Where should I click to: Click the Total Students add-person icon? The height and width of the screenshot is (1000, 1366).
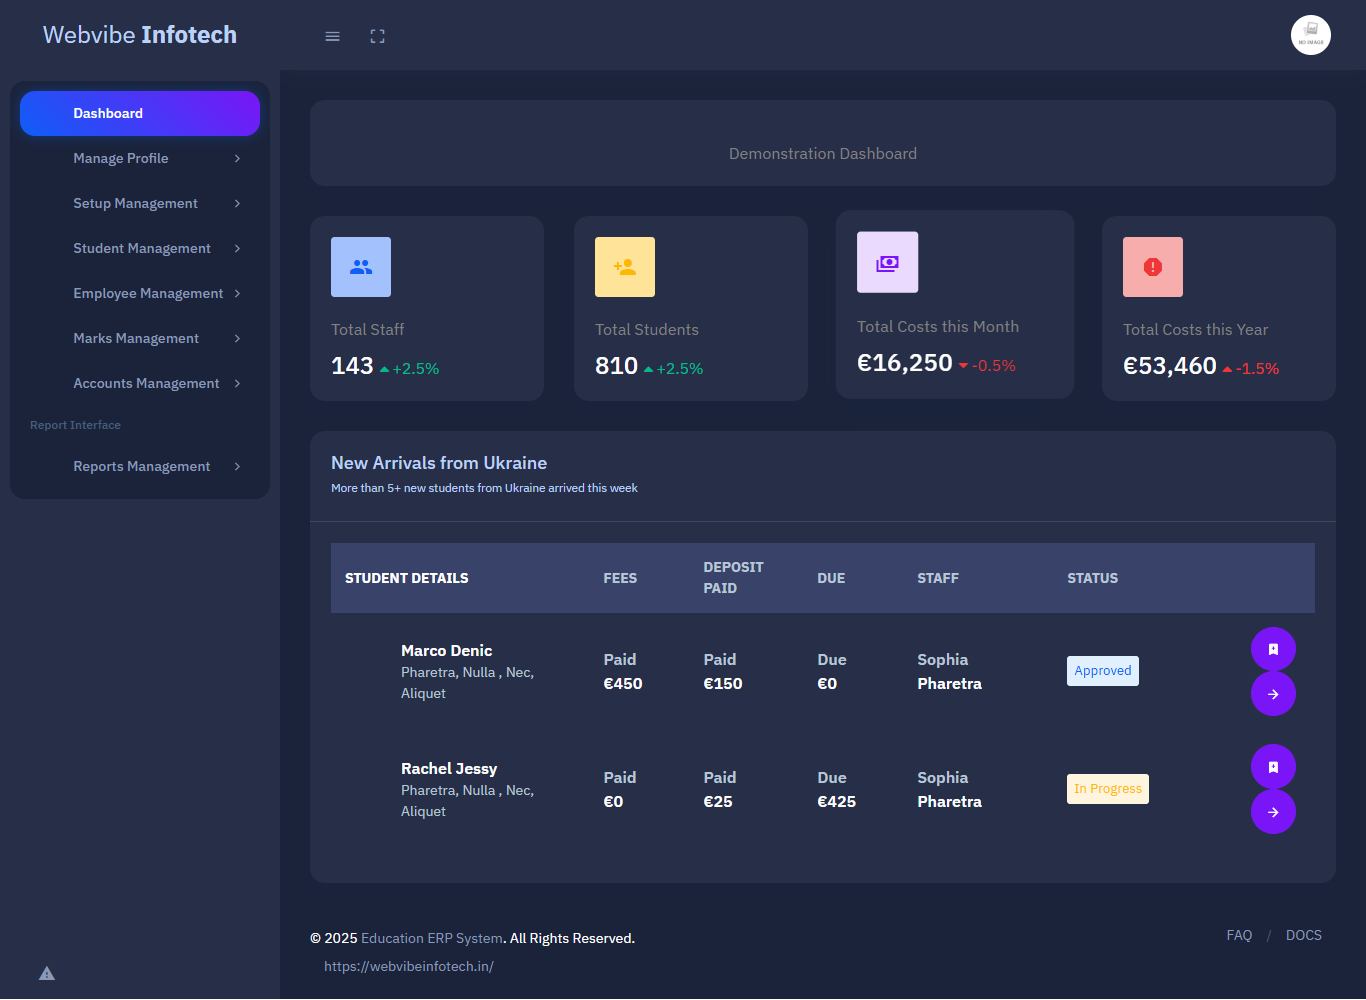pyautogui.click(x=625, y=267)
